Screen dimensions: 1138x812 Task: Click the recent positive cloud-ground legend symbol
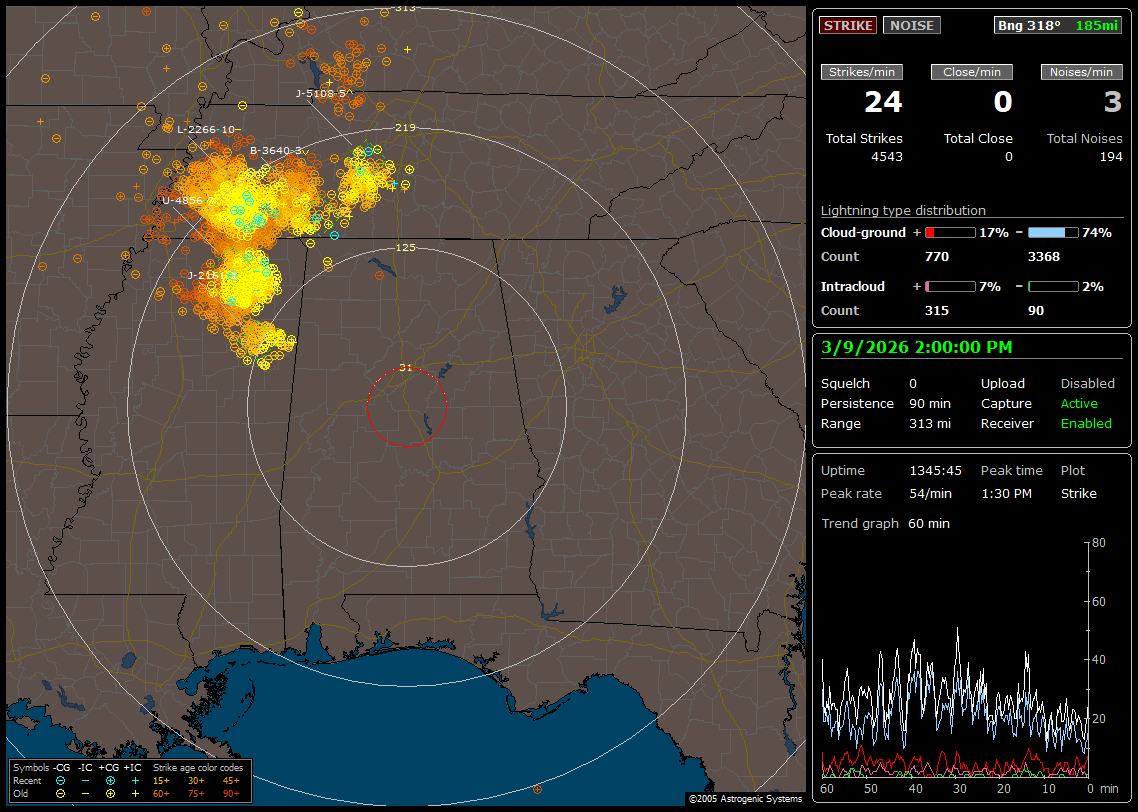pyautogui.click(x=110, y=780)
